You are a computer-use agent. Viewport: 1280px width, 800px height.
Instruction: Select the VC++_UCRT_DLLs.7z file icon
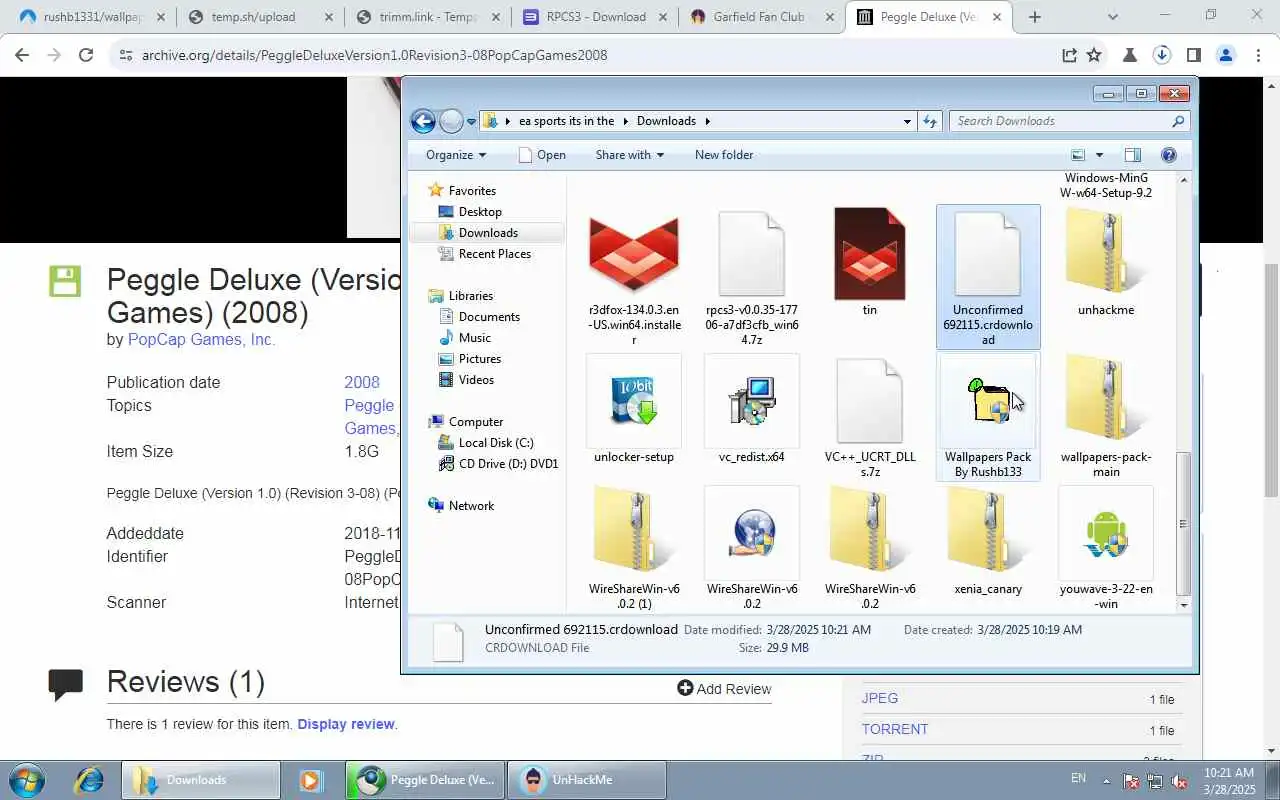click(x=870, y=400)
